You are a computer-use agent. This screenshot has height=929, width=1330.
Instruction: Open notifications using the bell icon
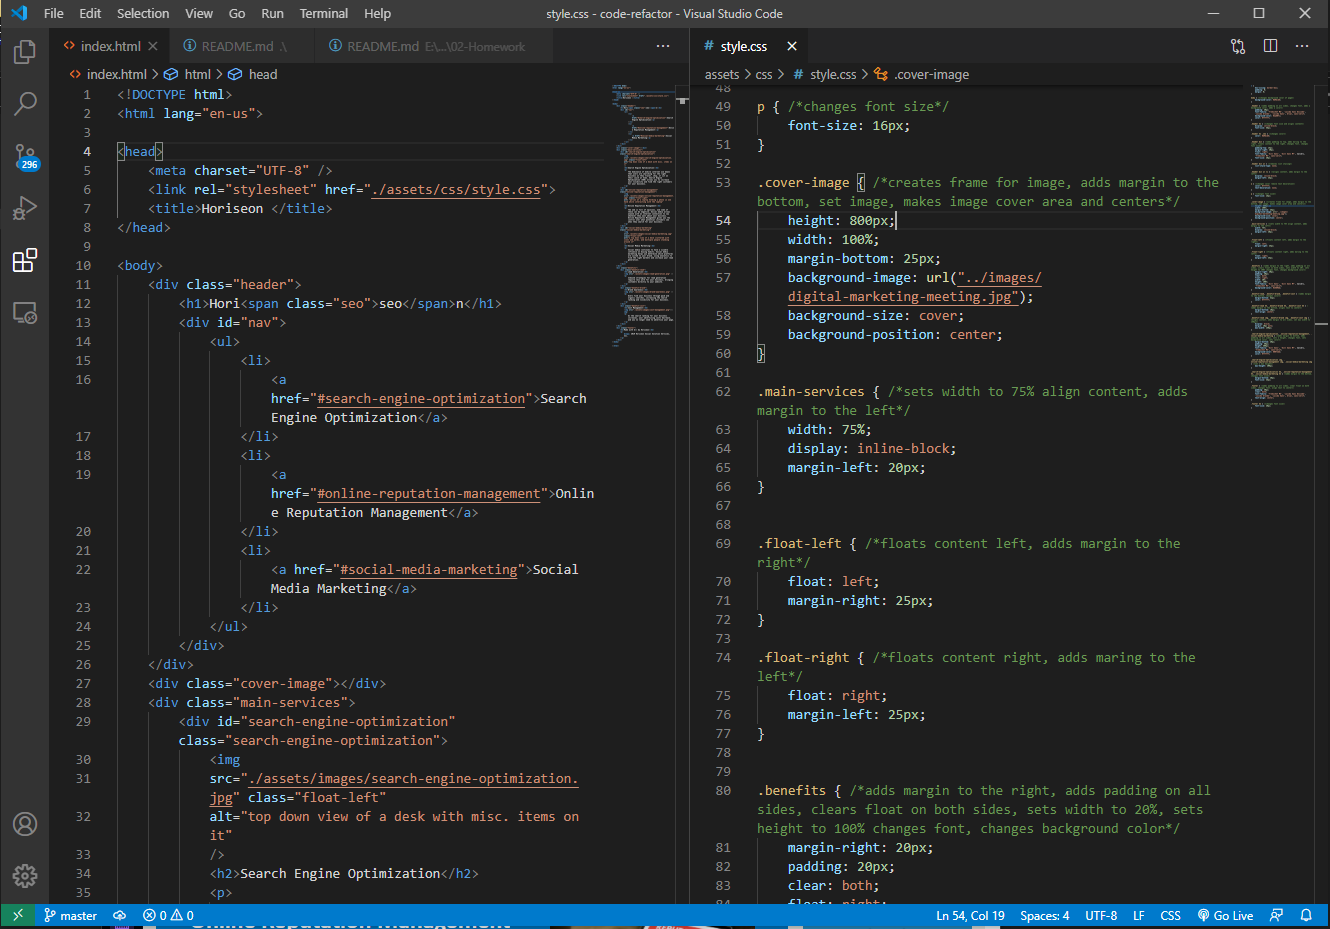(x=1306, y=915)
